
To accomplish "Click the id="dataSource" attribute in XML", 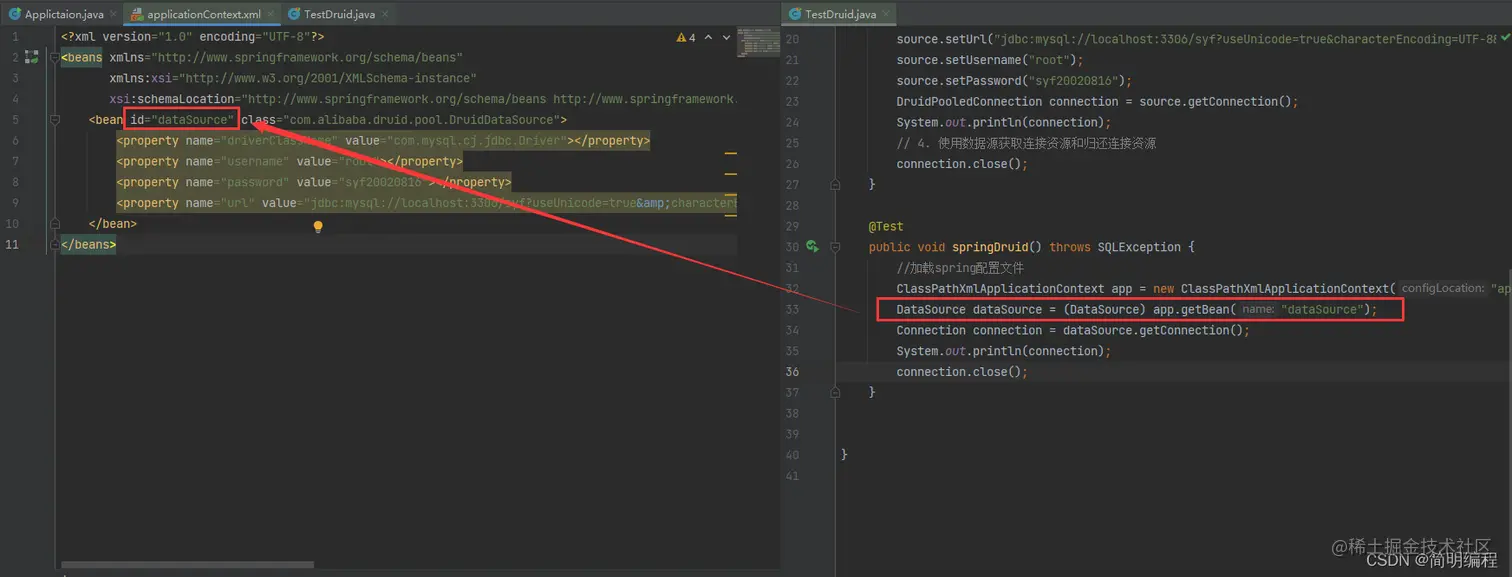I will point(183,120).
